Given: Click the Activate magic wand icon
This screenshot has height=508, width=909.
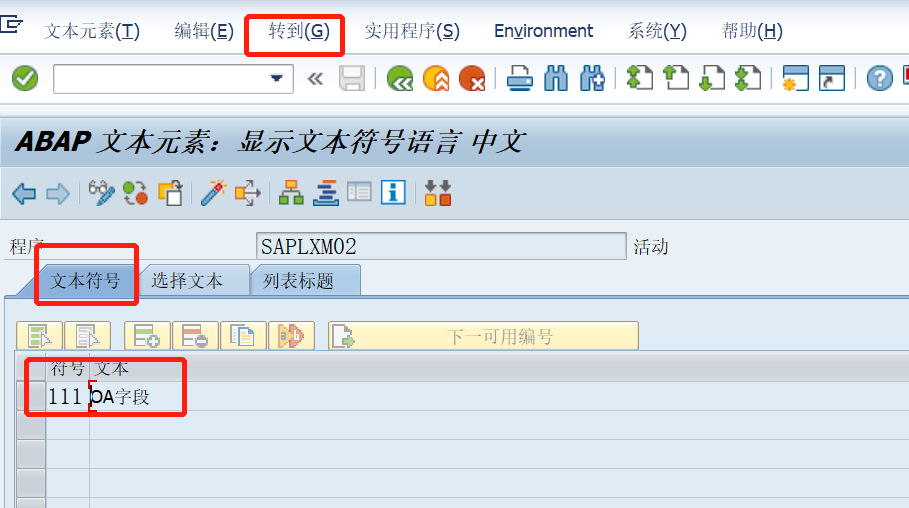Looking at the screenshot, I should pyautogui.click(x=213, y=193).
